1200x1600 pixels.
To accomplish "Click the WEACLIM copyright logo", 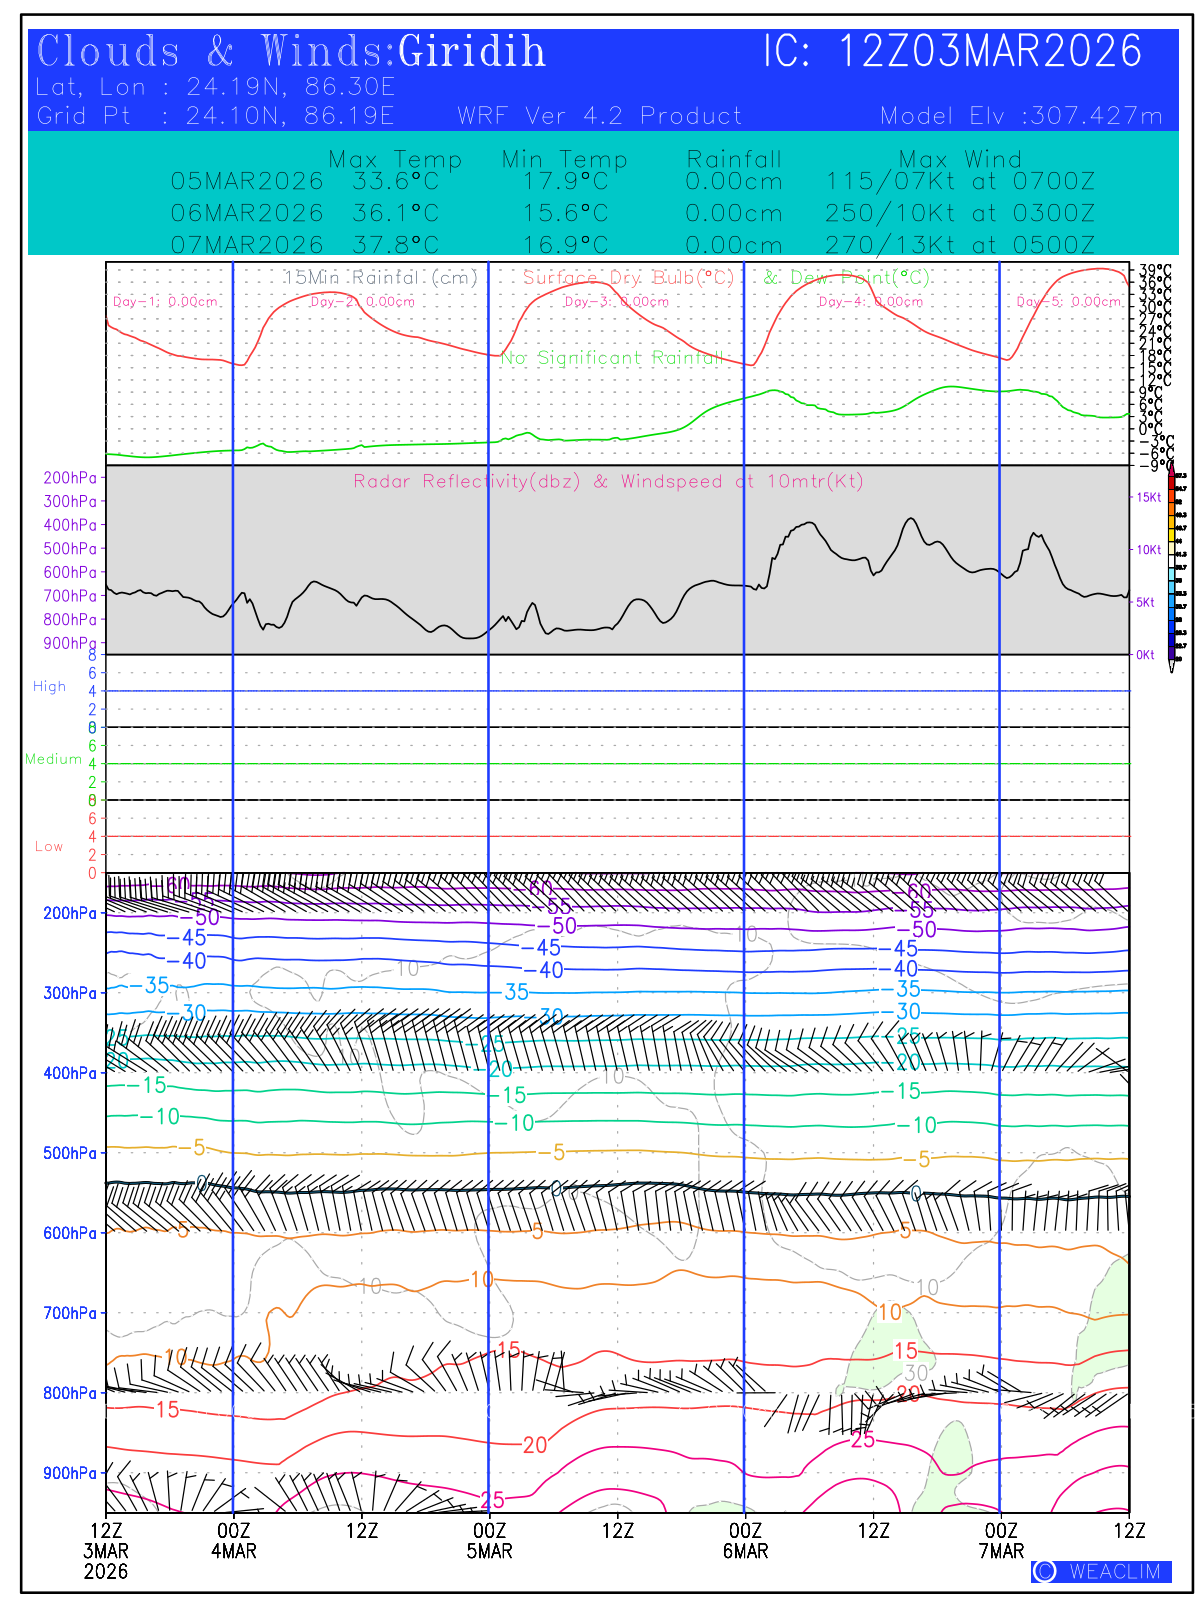I will pos(1101,1571).
